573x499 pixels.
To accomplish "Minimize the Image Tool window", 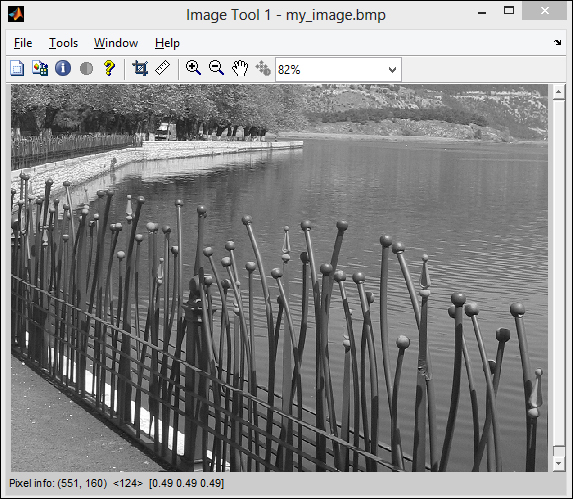I will 482,12.
